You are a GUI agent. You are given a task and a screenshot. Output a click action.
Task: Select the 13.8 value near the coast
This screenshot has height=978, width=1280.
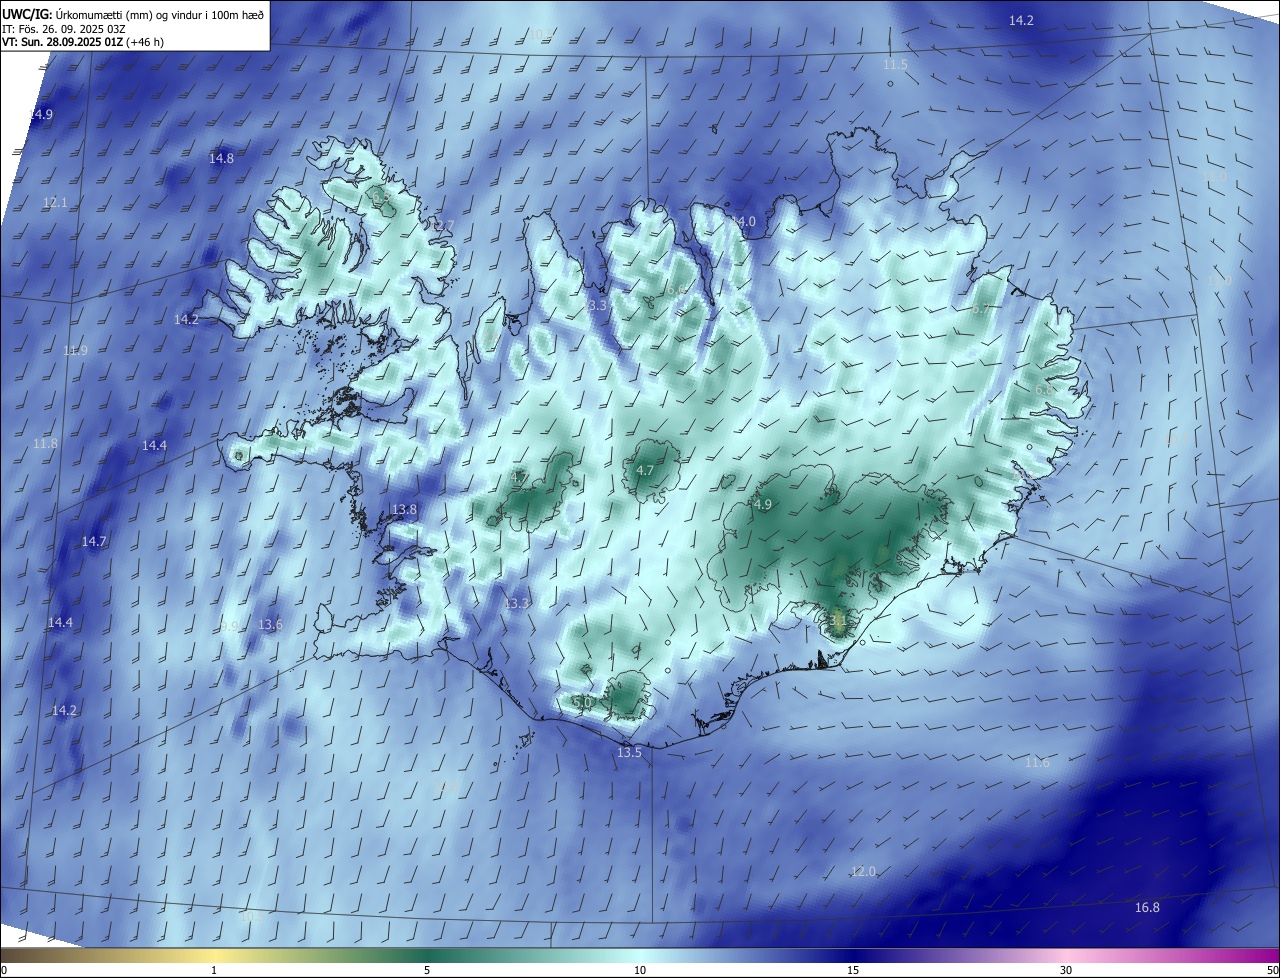[404, 509]
